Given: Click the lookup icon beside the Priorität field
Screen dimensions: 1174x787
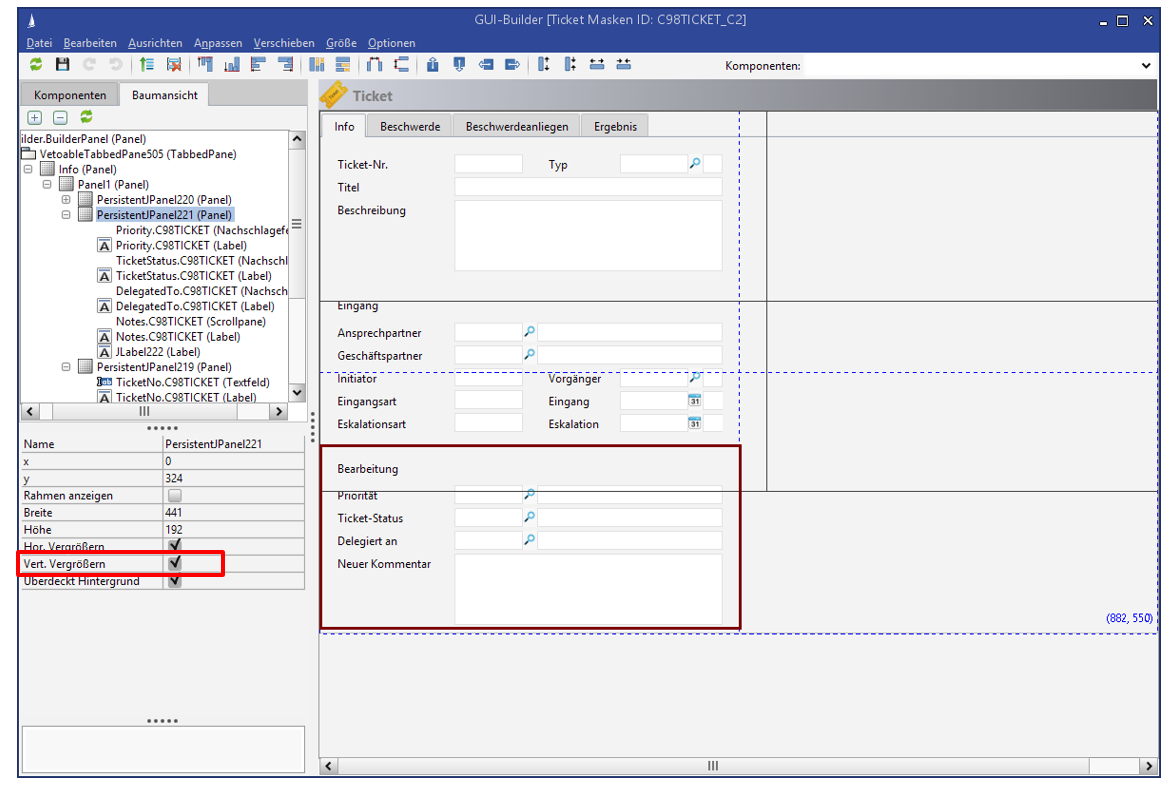Looking at the screenshot, I should click(x=530, y=495).
